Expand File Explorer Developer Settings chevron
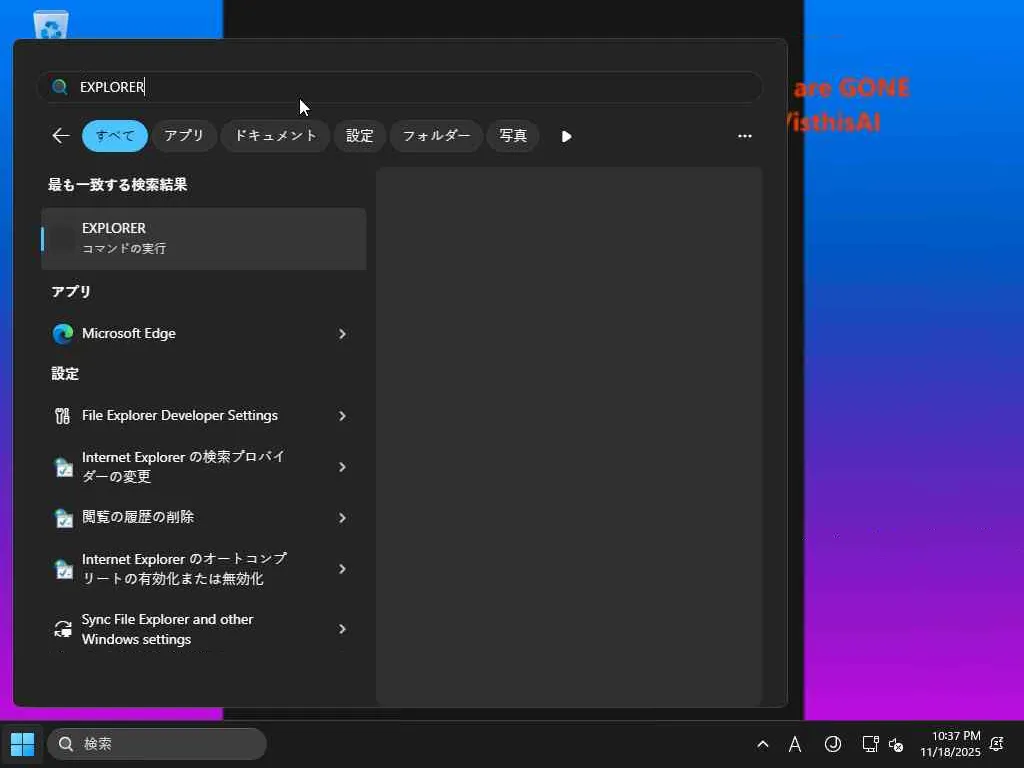This screenshot has height=768, width=1024. pos(342,416)
